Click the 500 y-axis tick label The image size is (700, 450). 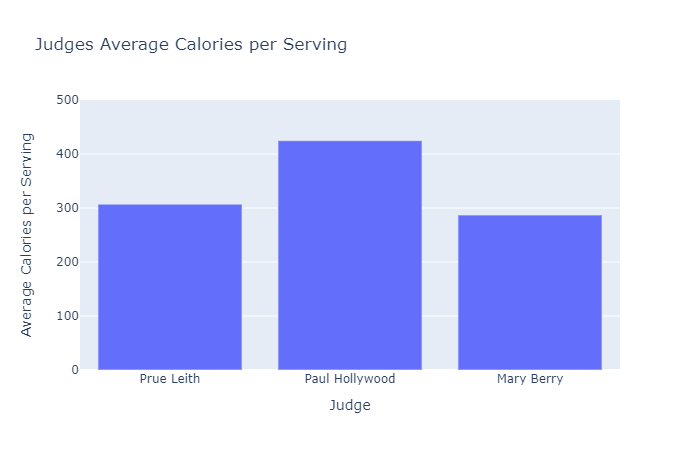coord(68,100)
